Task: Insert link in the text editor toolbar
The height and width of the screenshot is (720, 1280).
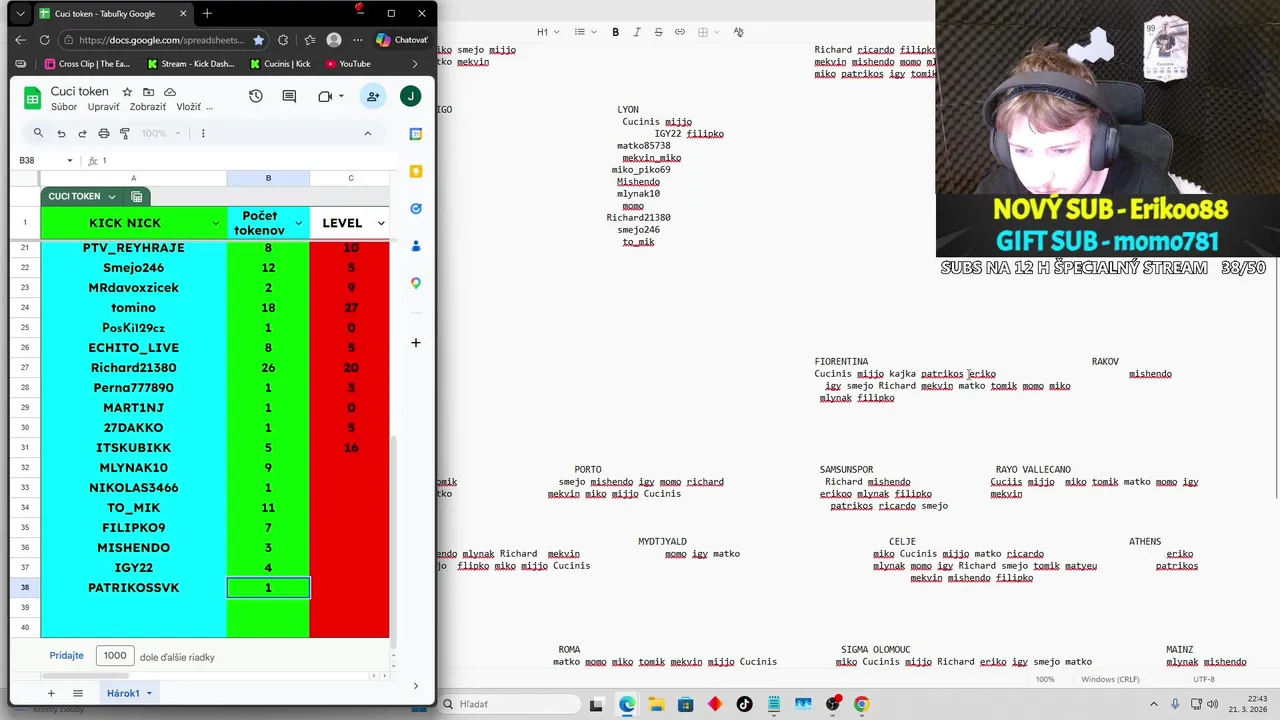Action: pyautogui.click(x=680, y=32)
